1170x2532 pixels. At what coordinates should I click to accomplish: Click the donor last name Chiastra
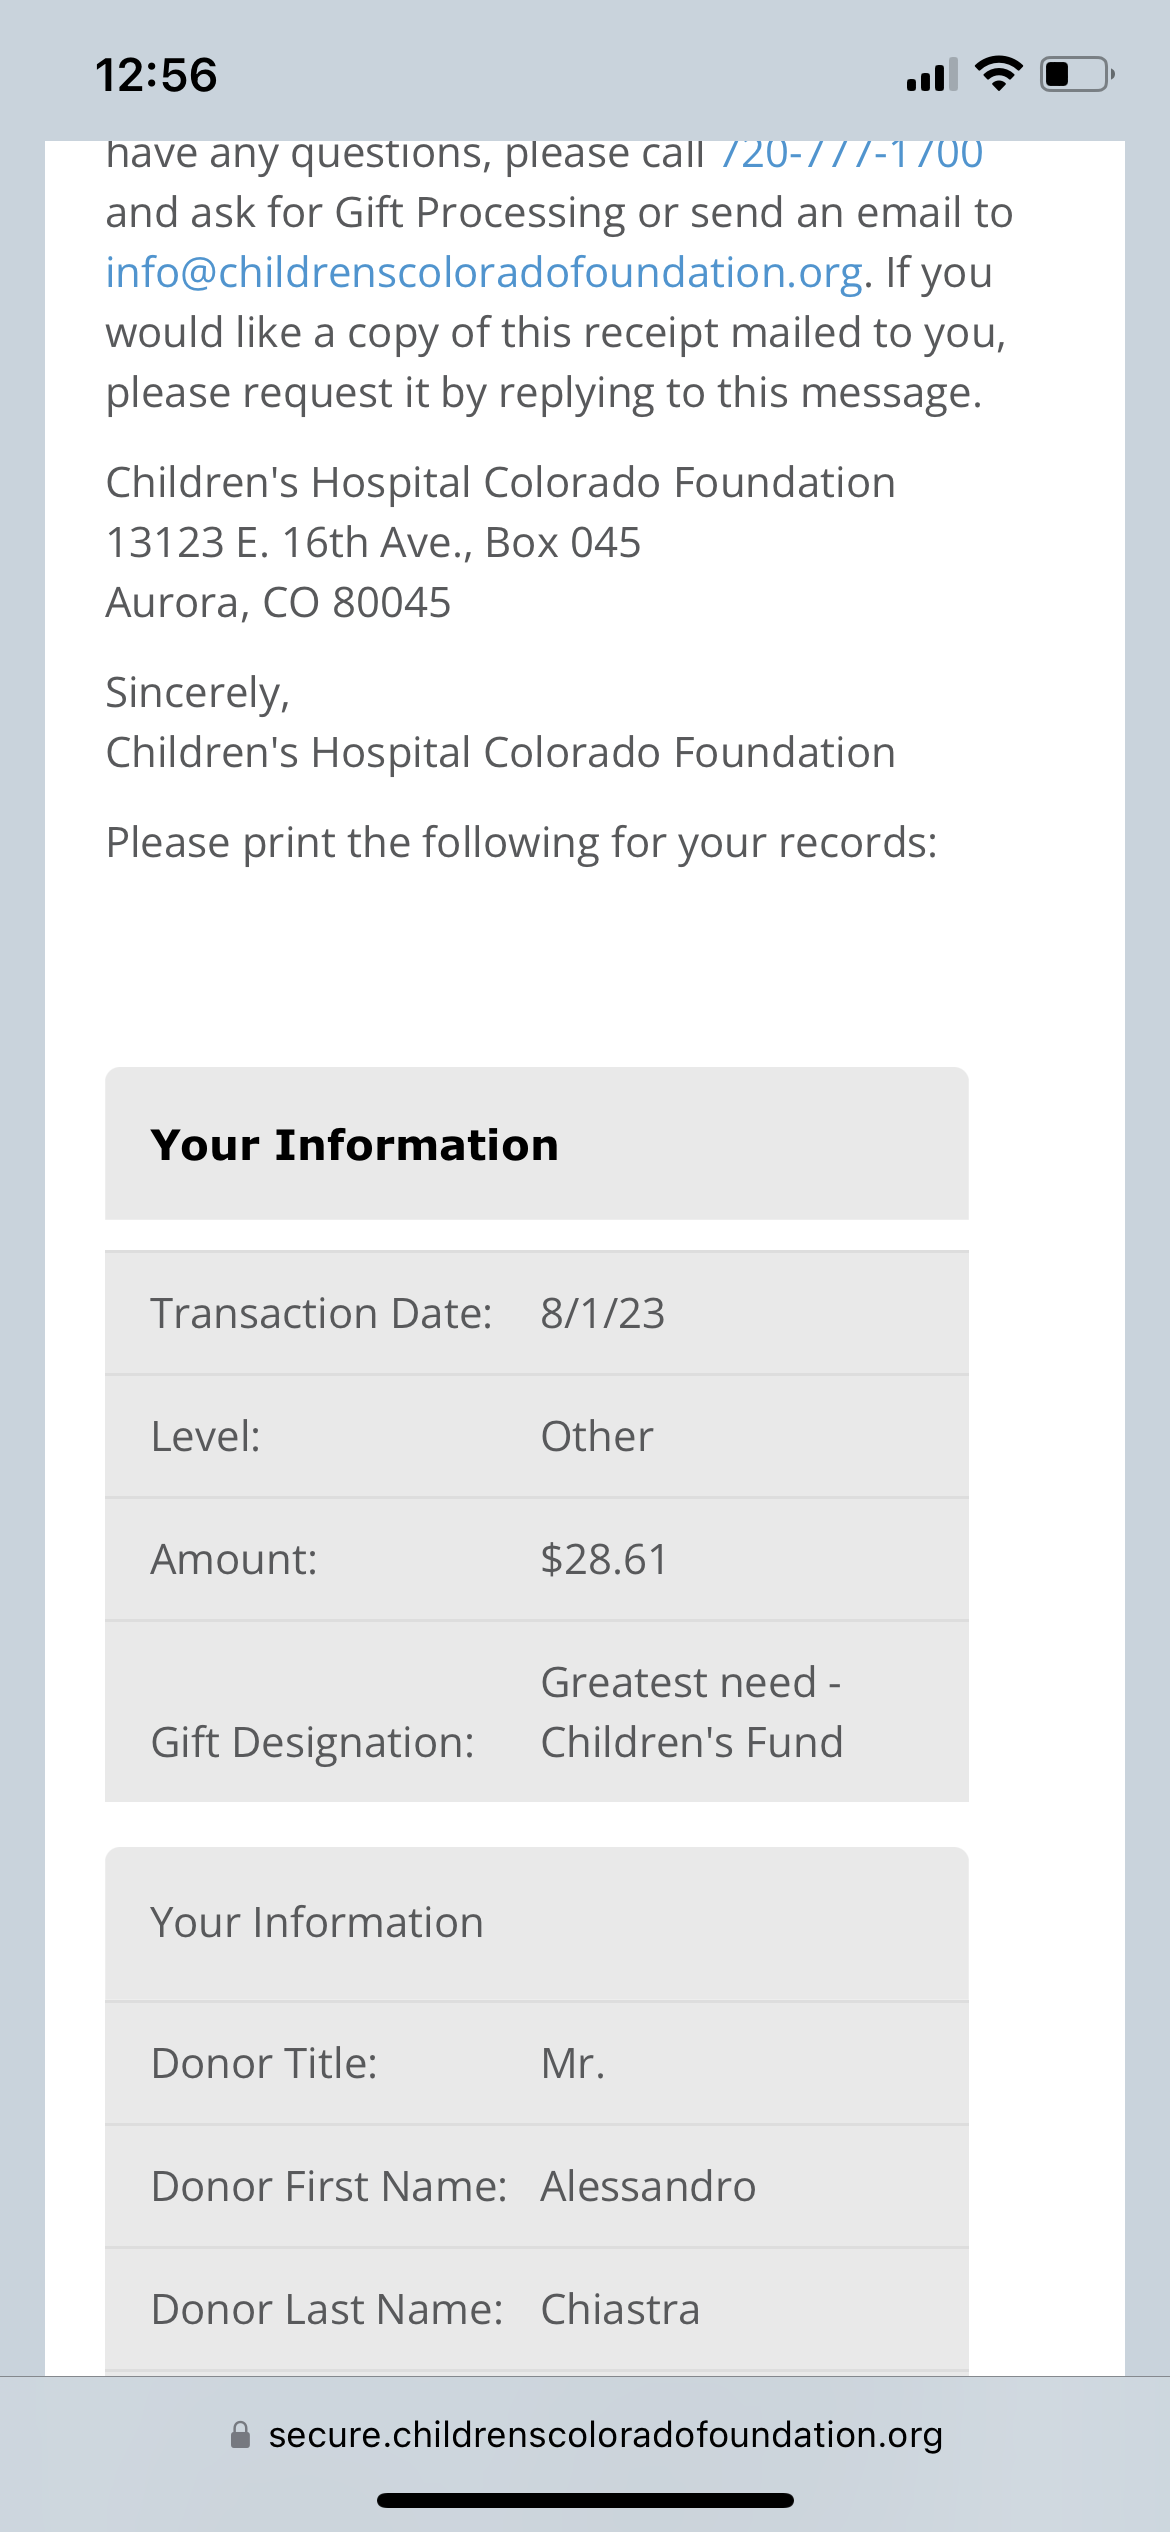(x=620, y=2310)
